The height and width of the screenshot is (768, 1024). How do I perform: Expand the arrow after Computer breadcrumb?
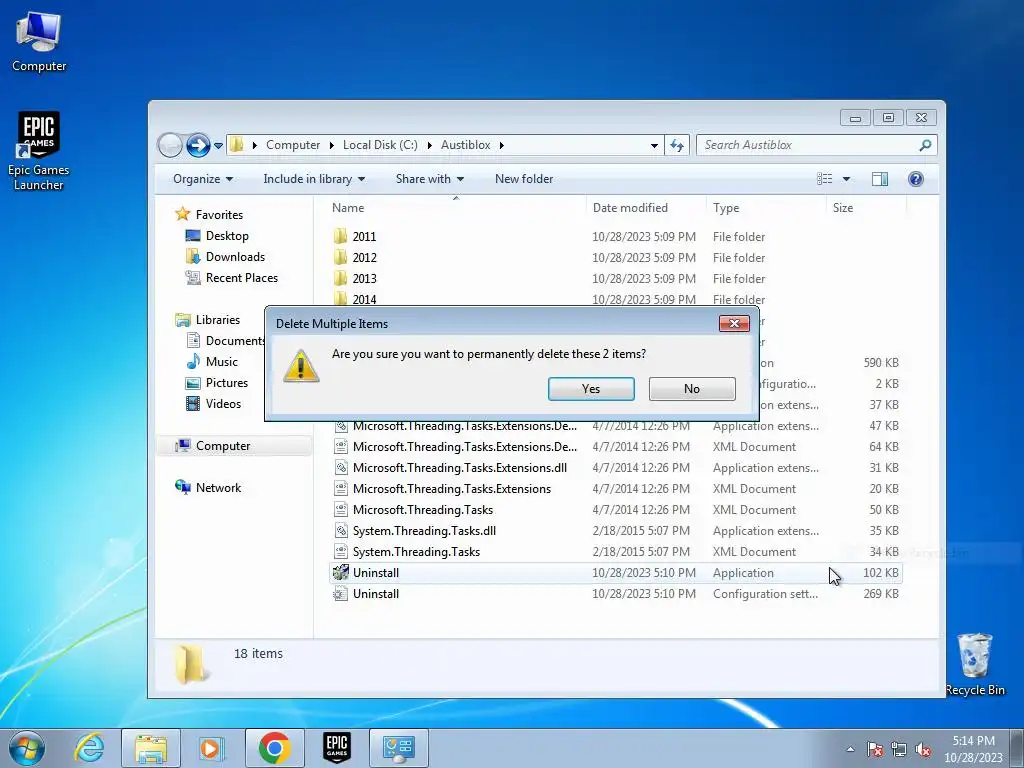click(332, 145)
